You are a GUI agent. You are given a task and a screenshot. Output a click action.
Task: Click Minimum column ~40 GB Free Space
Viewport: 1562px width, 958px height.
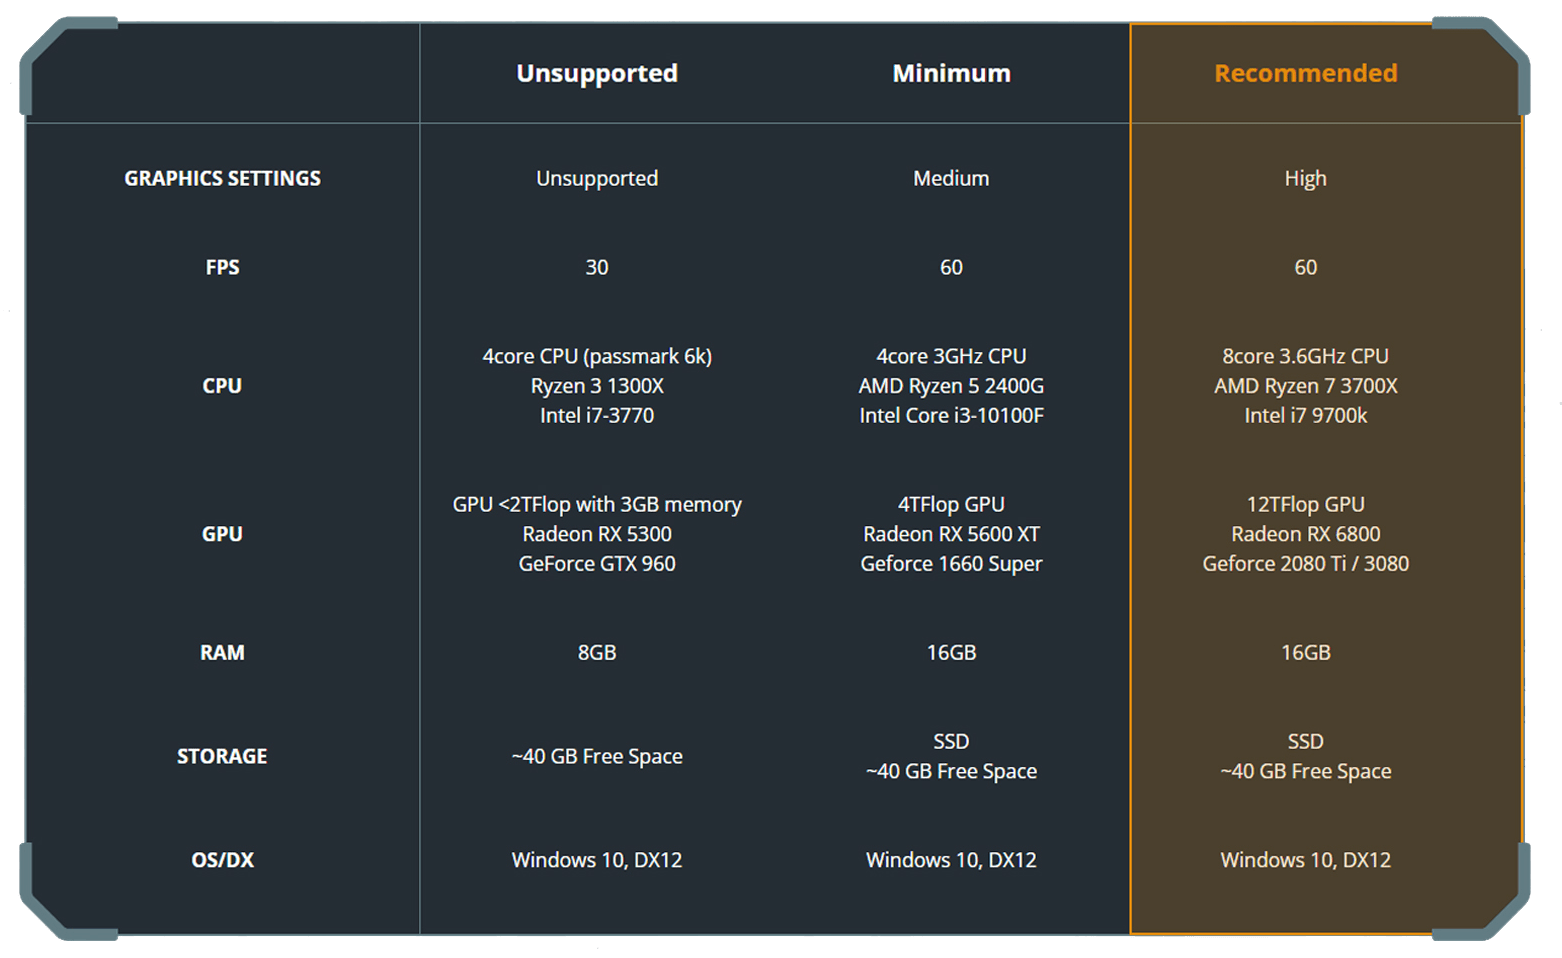[951, 772]
